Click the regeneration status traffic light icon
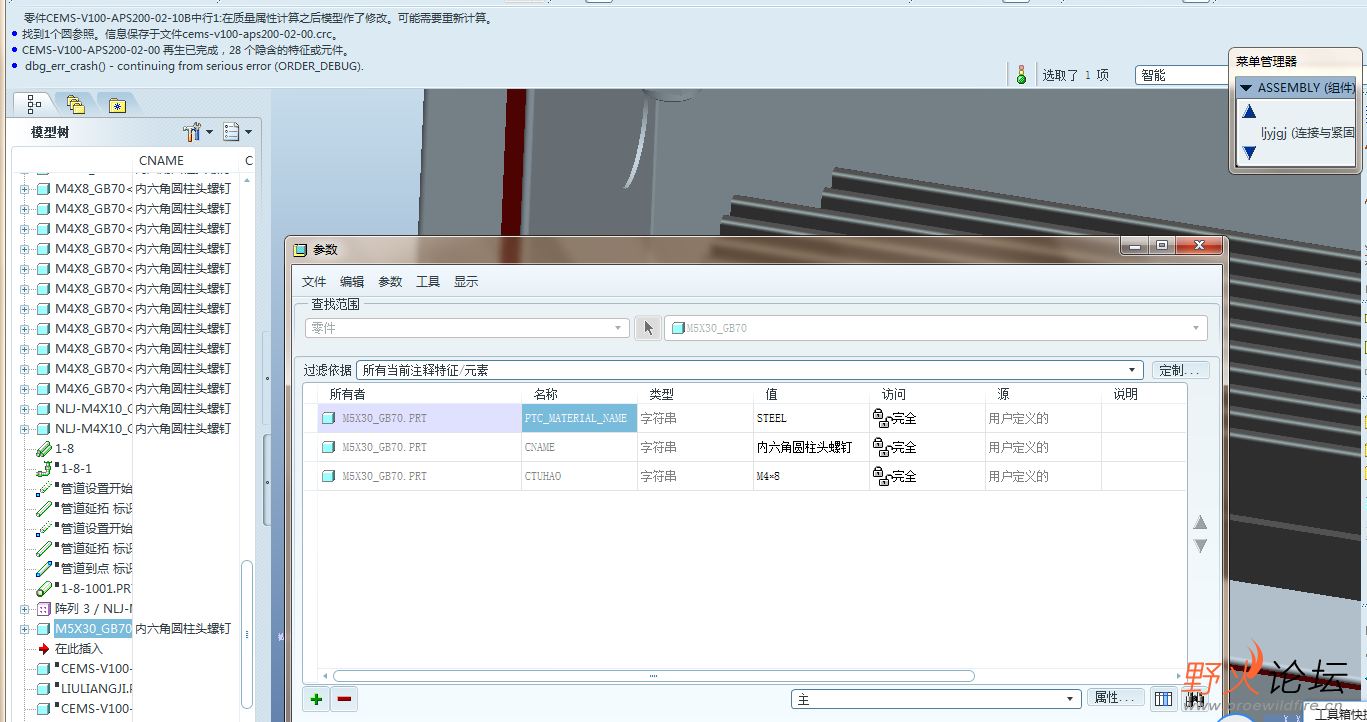This screenshot has height=722, width=1367. [1021, 74]
